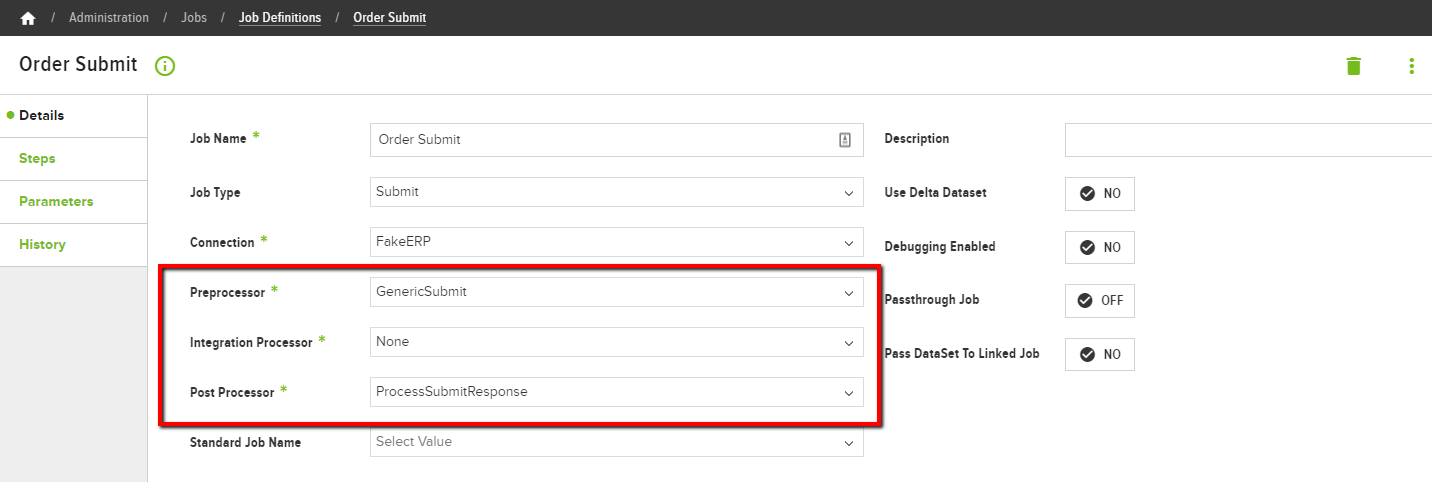Toggle Pass DataSet To Linked Job
The image size is (1432, 482).
pyautogui.click(x=1100, y=354)
